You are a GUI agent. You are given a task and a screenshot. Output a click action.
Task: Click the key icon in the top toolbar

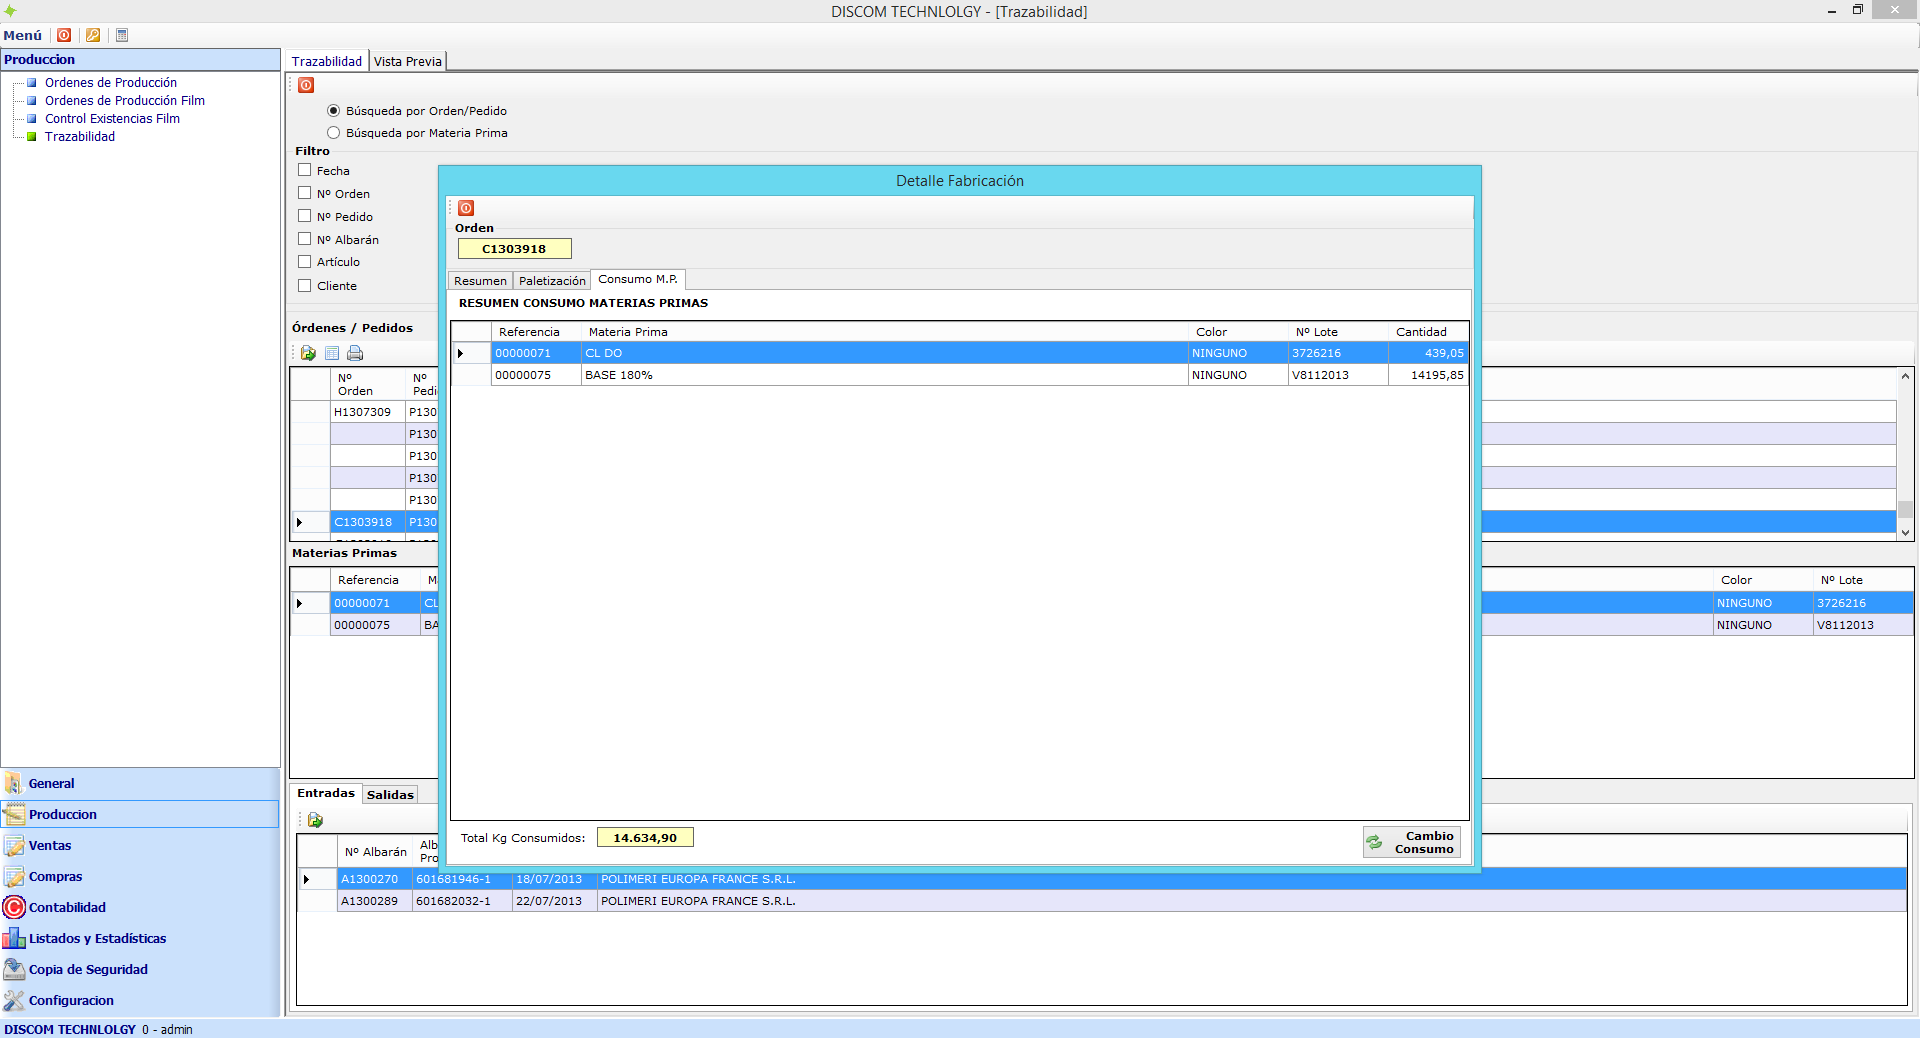(93, 35)
